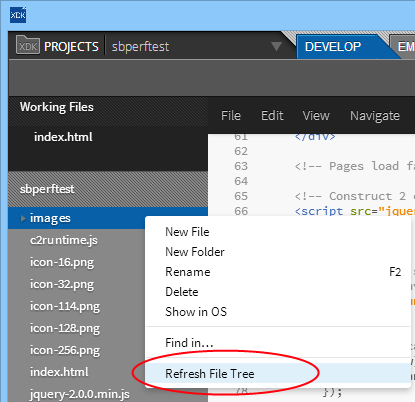This screenshot has width=415, height=402.
Task: Click the XDK app icon in title bar
Action: [18, 15]
